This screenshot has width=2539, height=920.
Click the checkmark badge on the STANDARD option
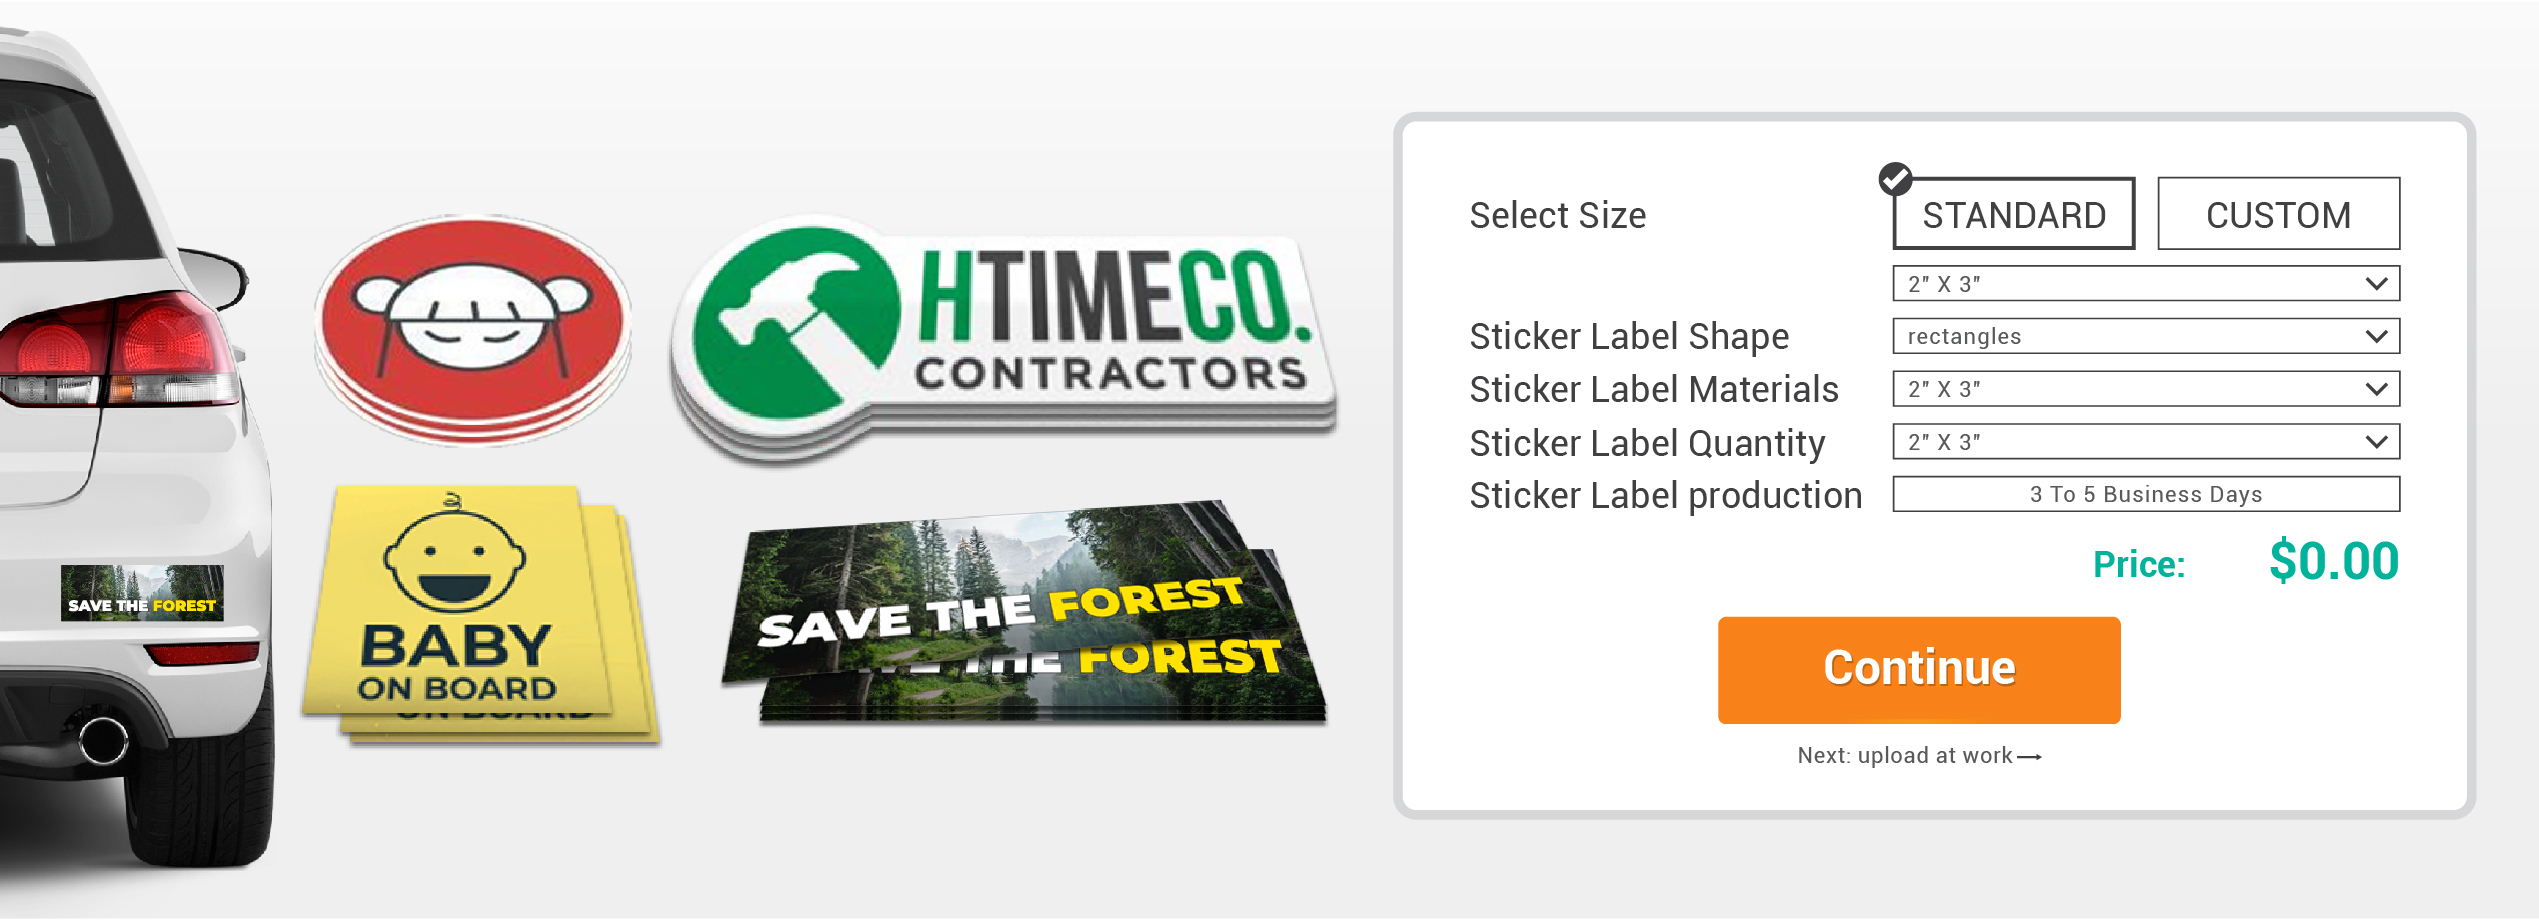[x=1895, y=179]
